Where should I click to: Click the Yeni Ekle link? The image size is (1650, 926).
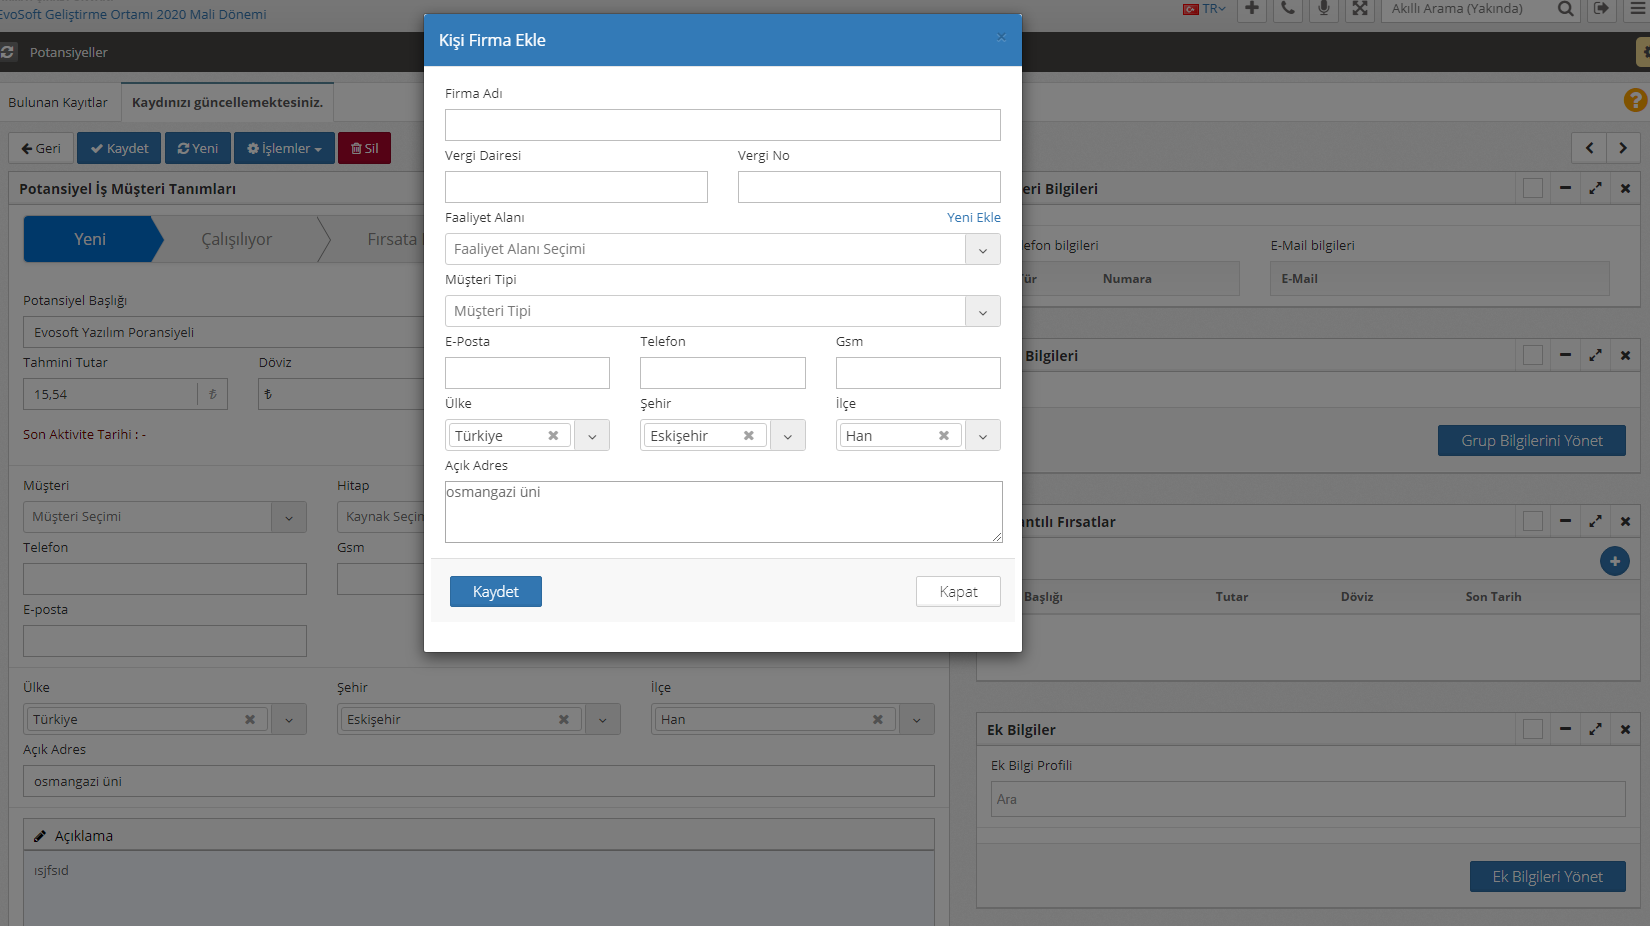tap(973, 217)
